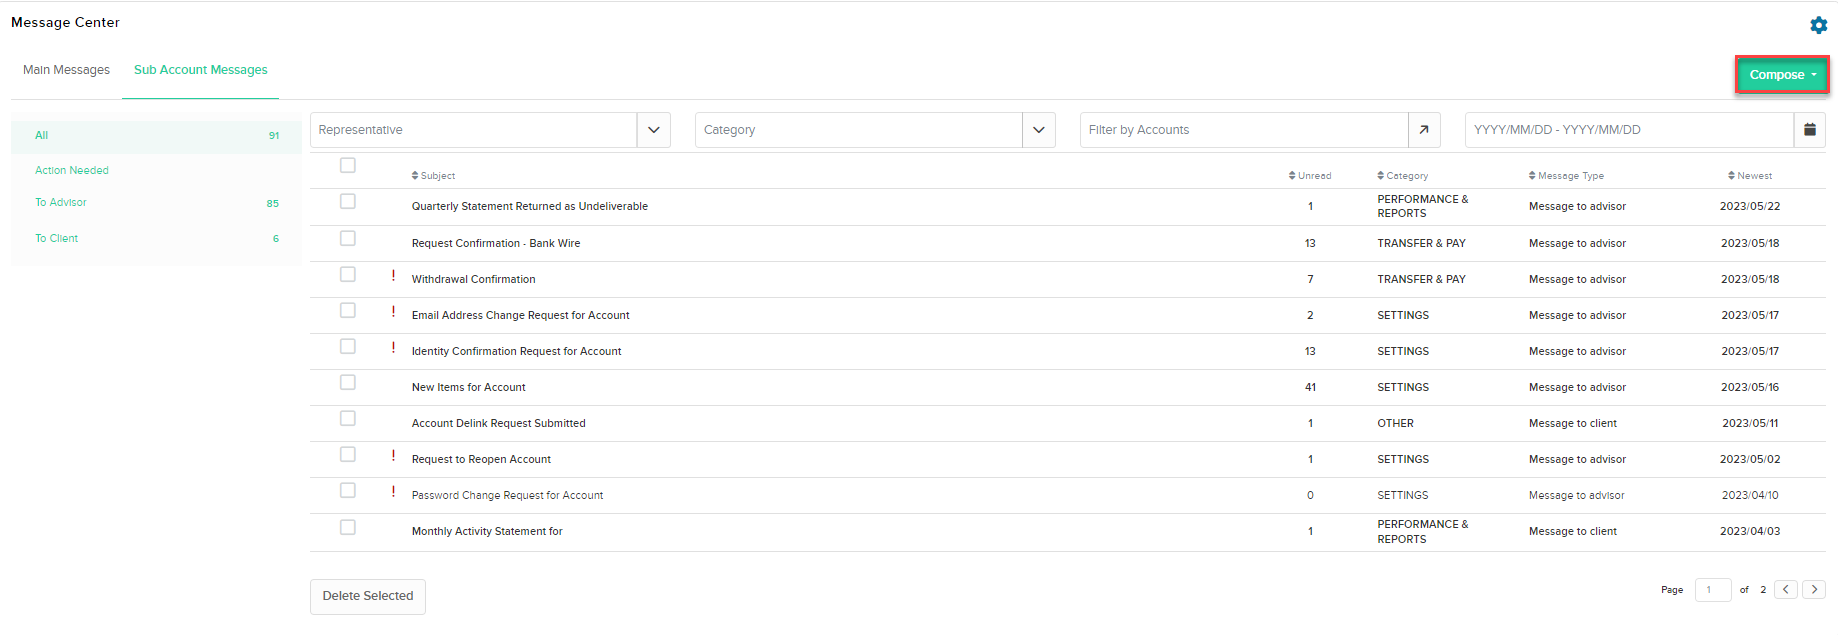Open the Filter by Accounts arrow icon
The height and width of the screenshot is (635, 1838).
pyautogui.click(x=1424, y=130)
